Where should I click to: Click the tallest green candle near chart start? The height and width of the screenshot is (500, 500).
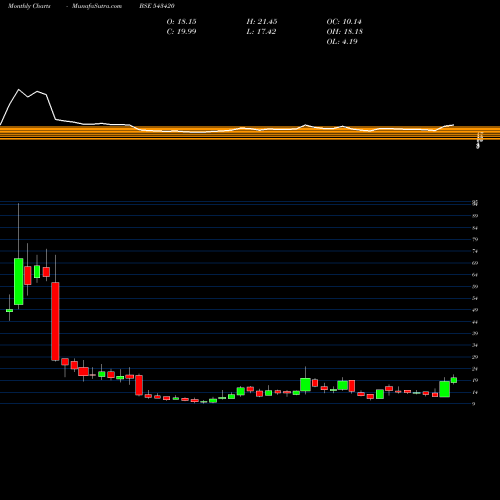19,281
